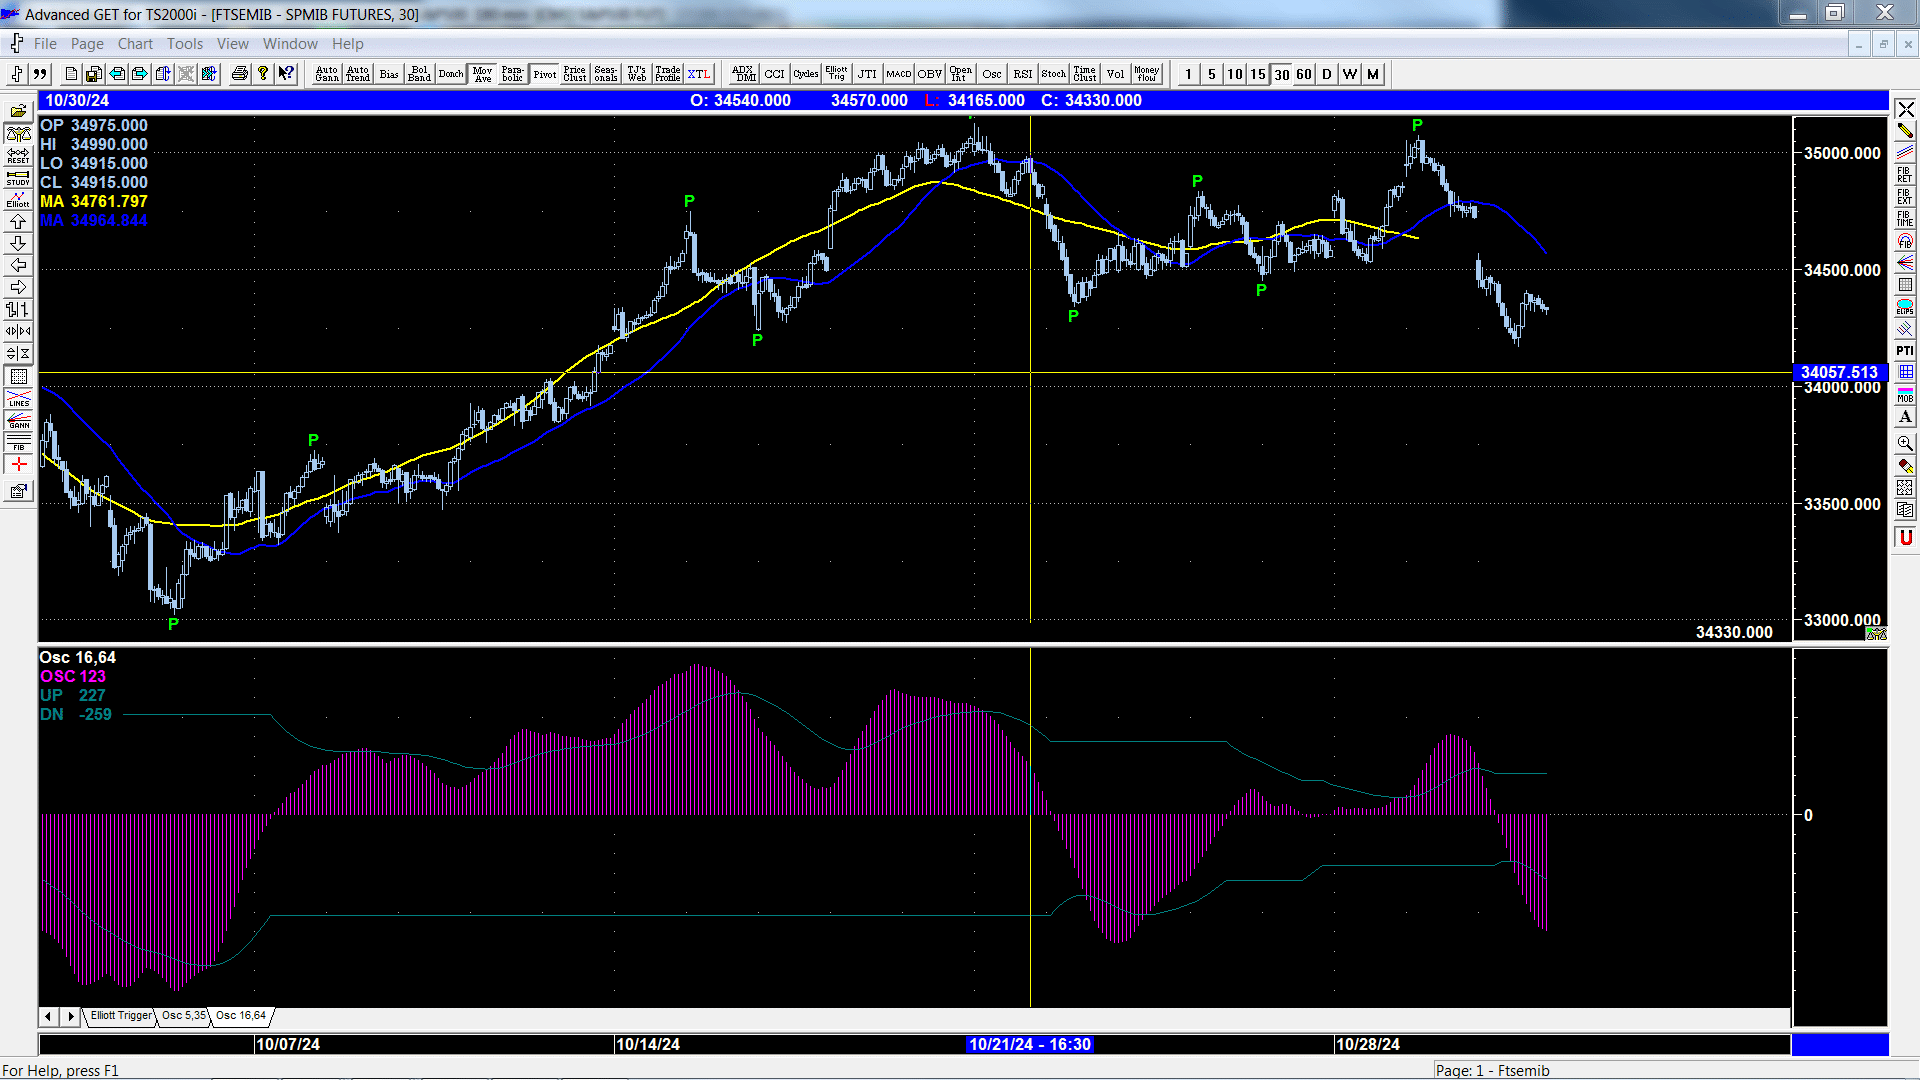Switch to Monthly timeframe M button
The width and height of the screenshot is (1920, 1080).
tap(1373, 74)
